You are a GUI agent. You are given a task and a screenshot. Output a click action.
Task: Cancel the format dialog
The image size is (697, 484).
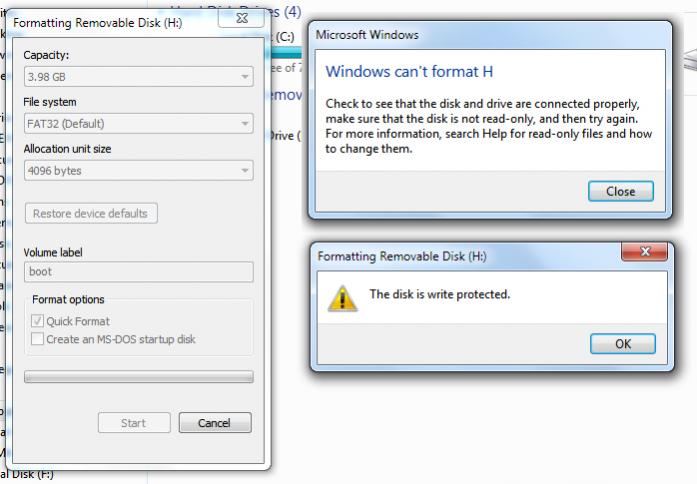coord(215,423)
